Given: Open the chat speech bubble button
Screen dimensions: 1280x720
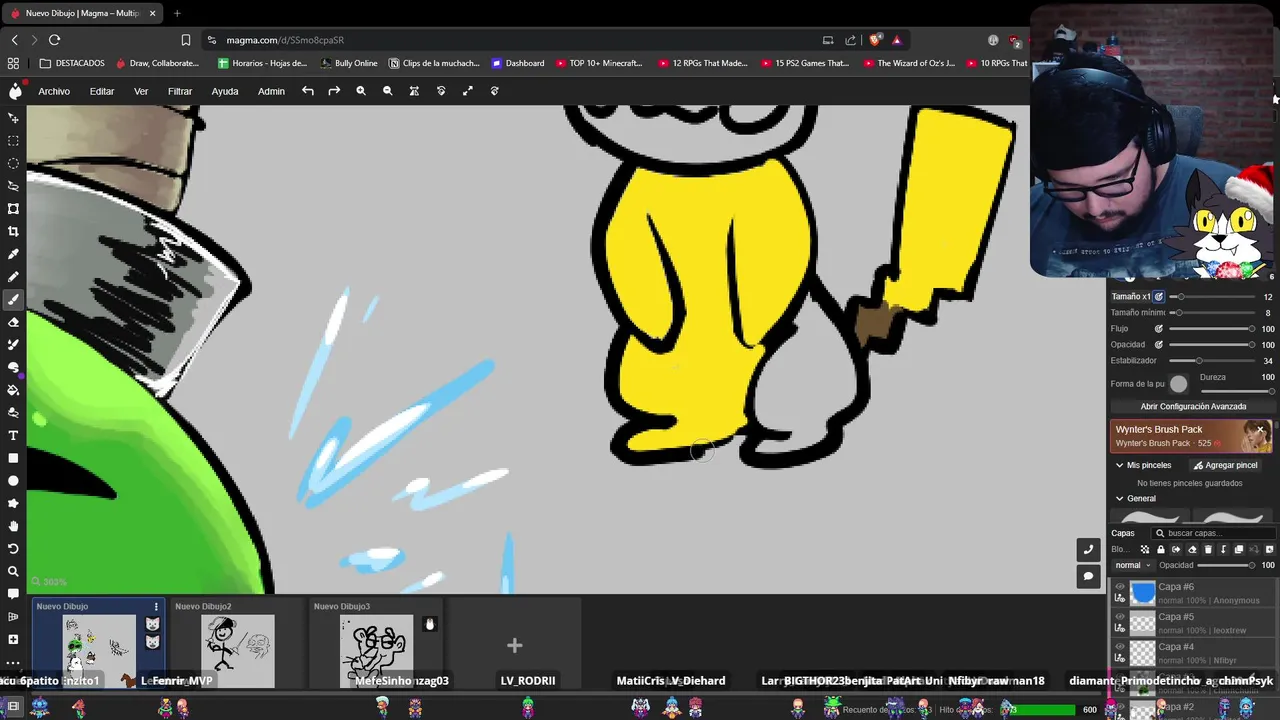Looking at the screenshot, I should click(1088, 576).
